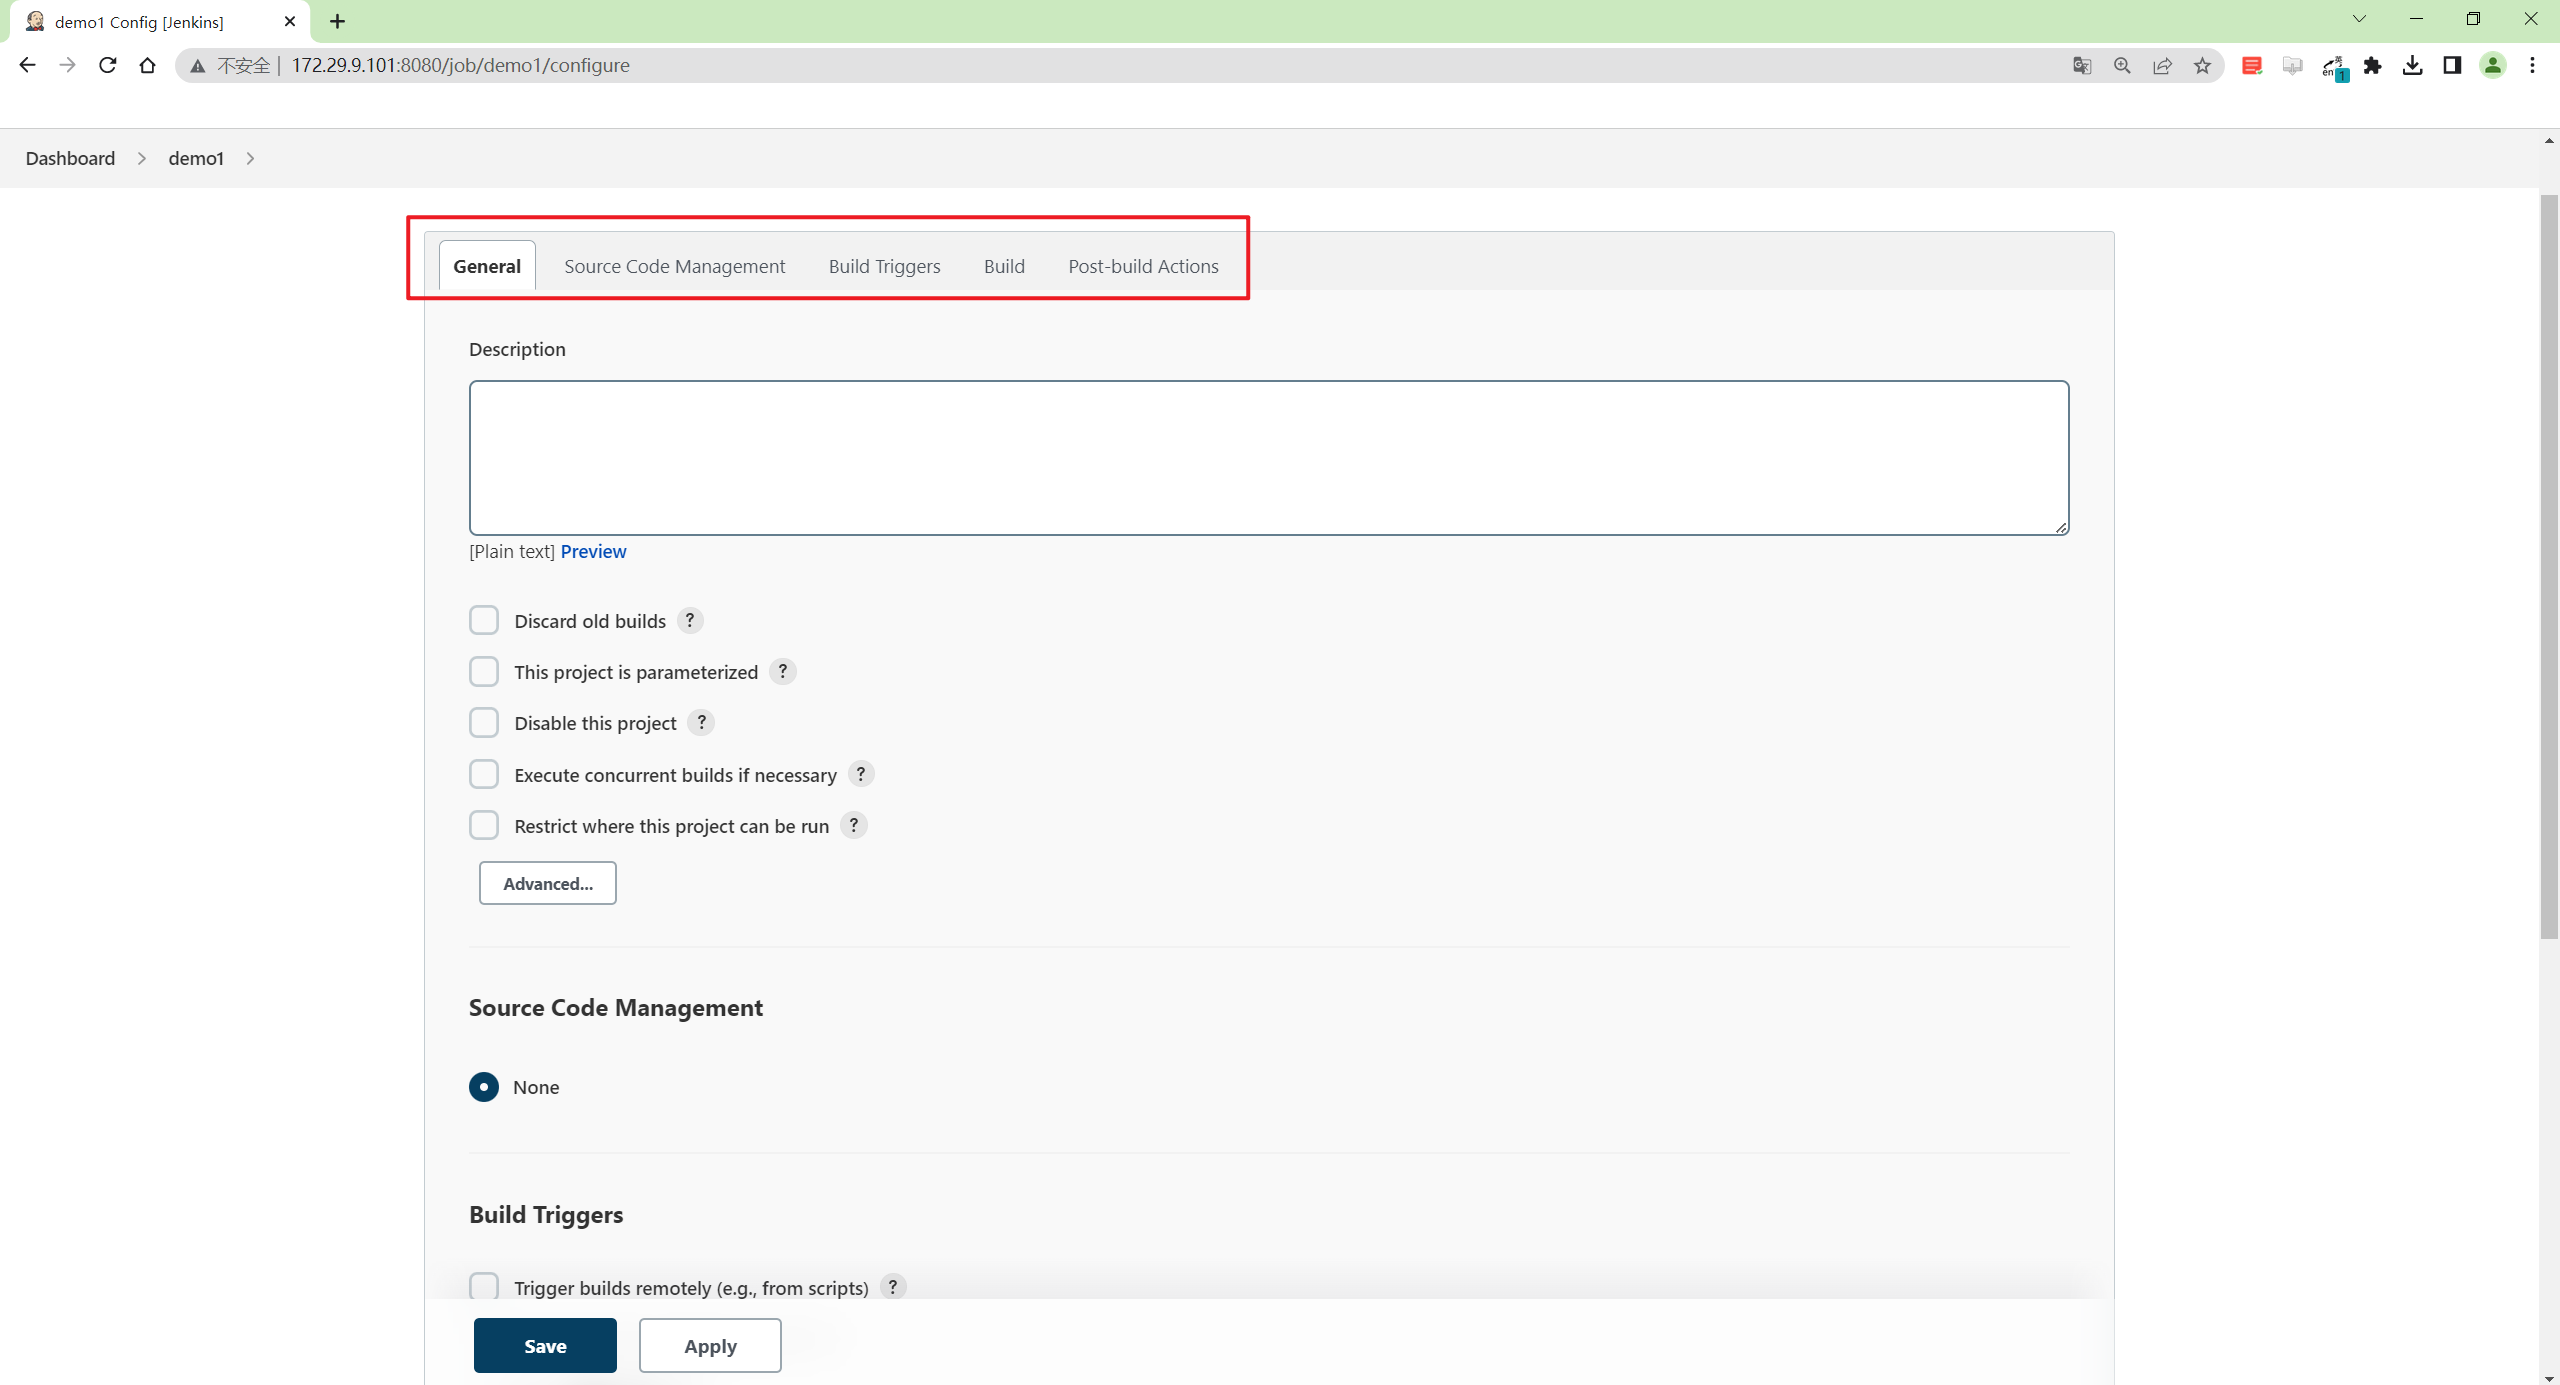
Task: Check Disable this project
Action: [484, 722]
